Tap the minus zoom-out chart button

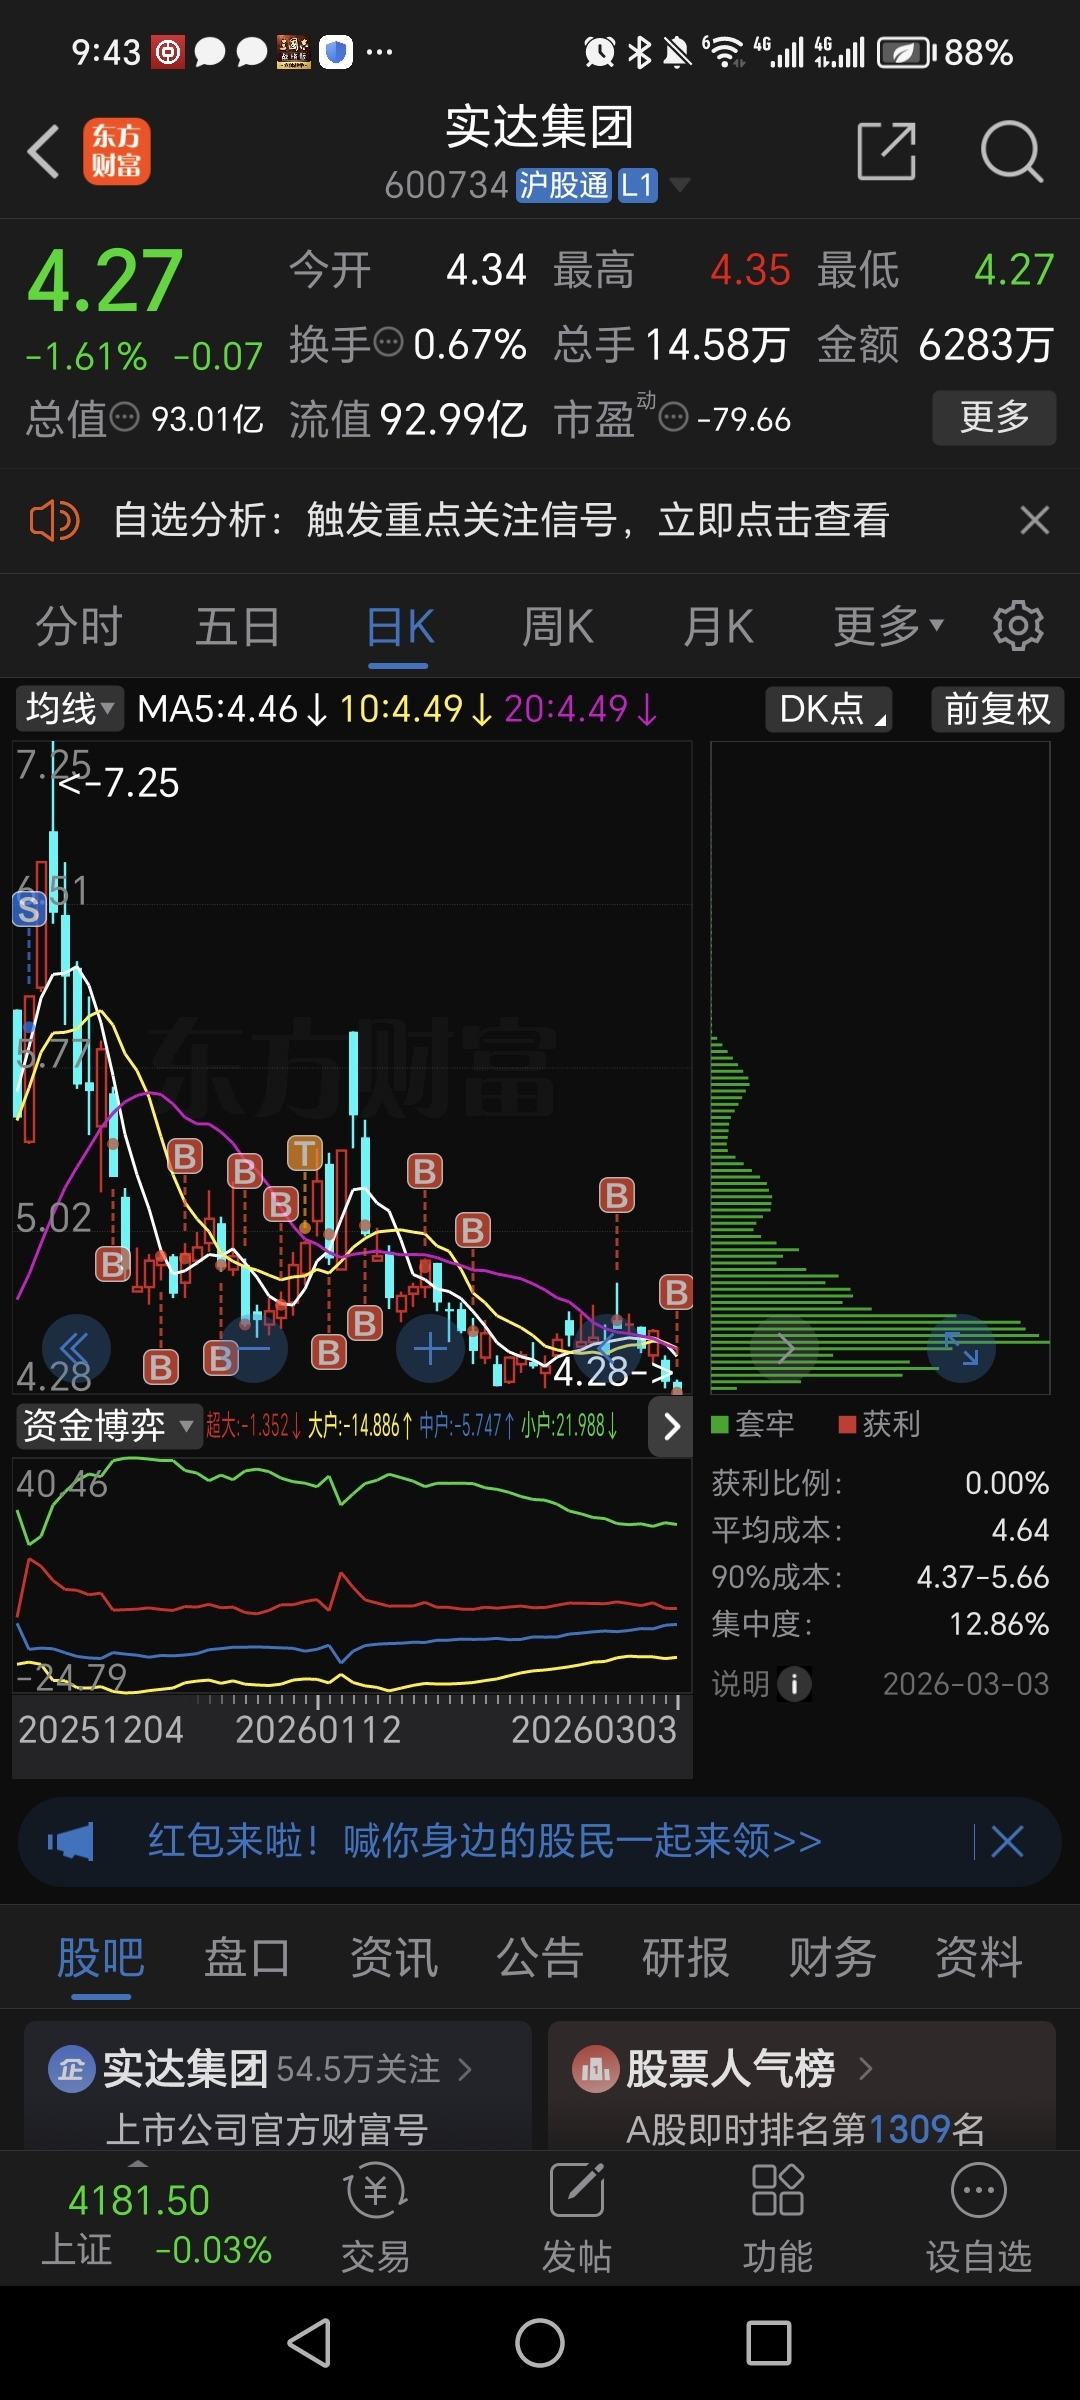pos(254,1349)
